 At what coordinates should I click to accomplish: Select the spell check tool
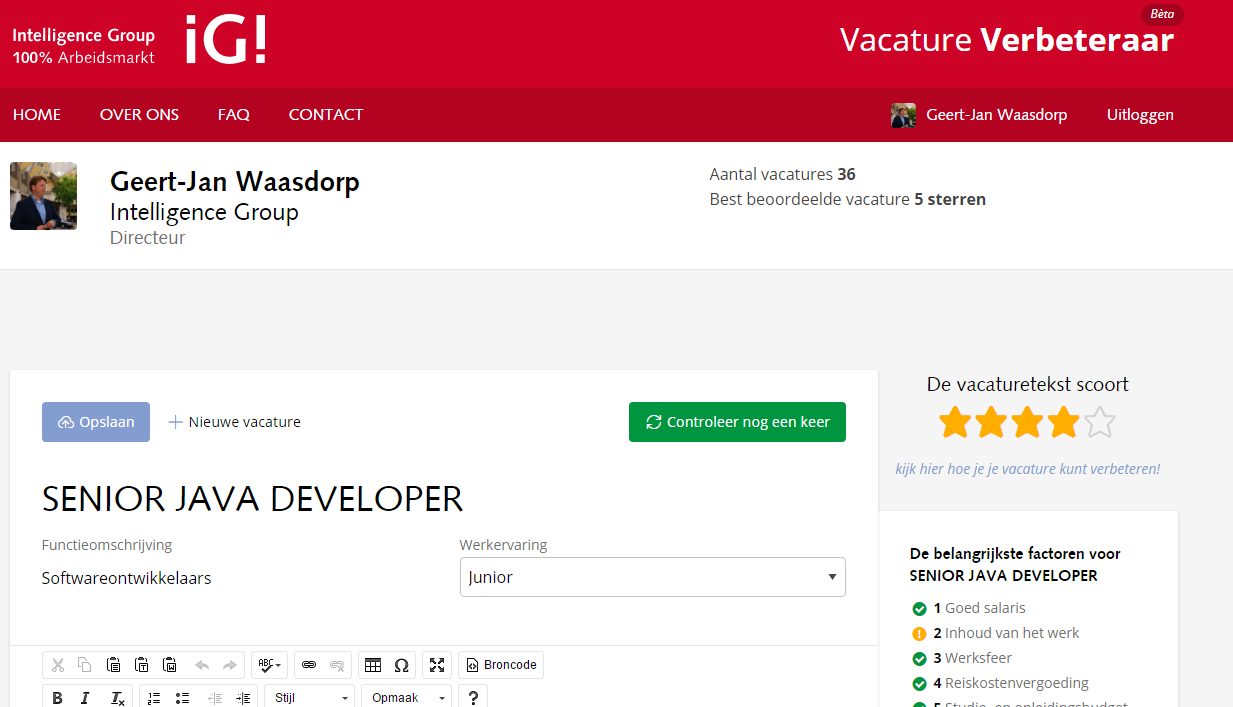pyautogui.click(x=264, y=665)
